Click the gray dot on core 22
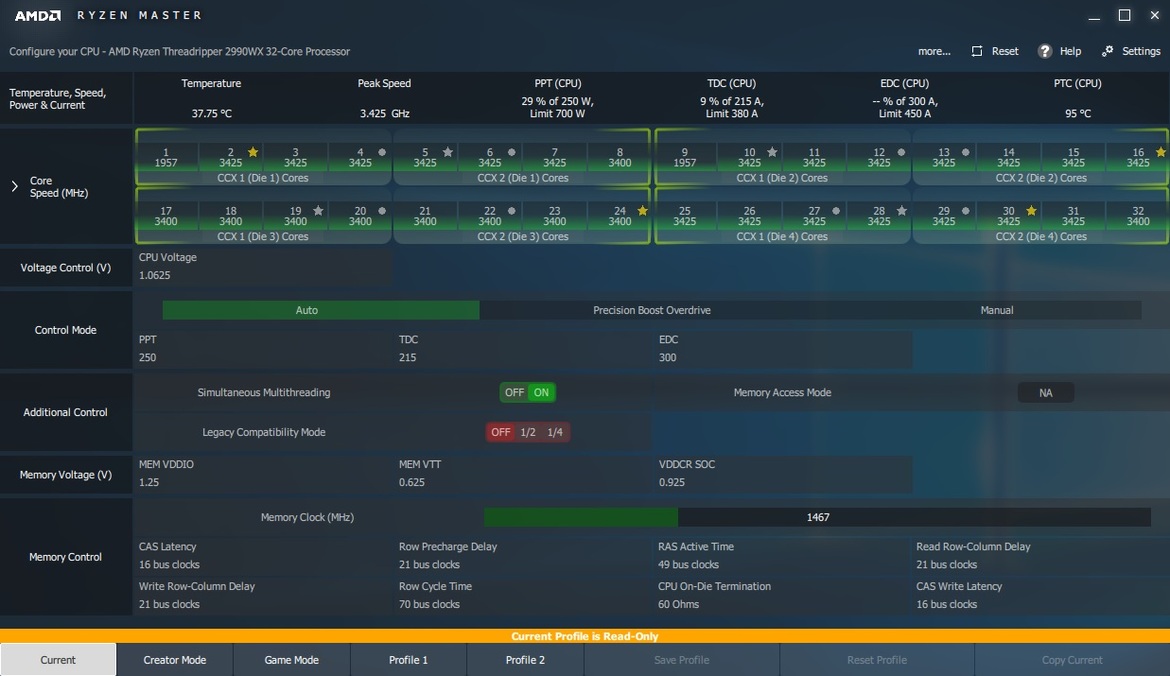1170x676 pixels. [x=512, y=211]
